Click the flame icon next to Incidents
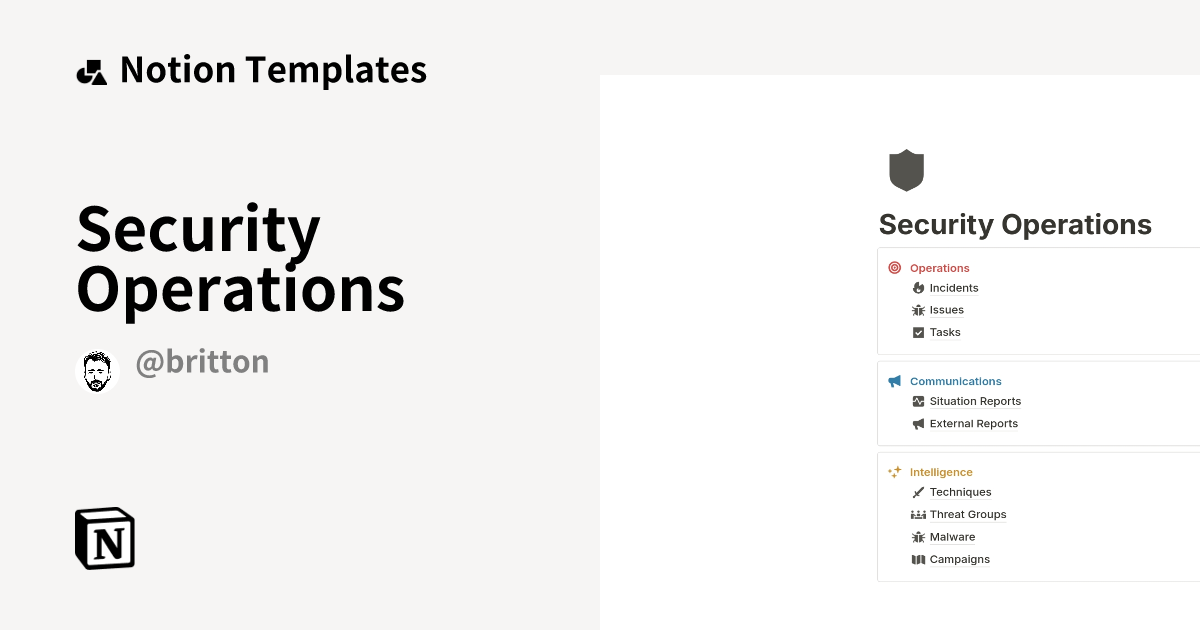The width and height of the screenshot is (1200, 630). [918, 288]
